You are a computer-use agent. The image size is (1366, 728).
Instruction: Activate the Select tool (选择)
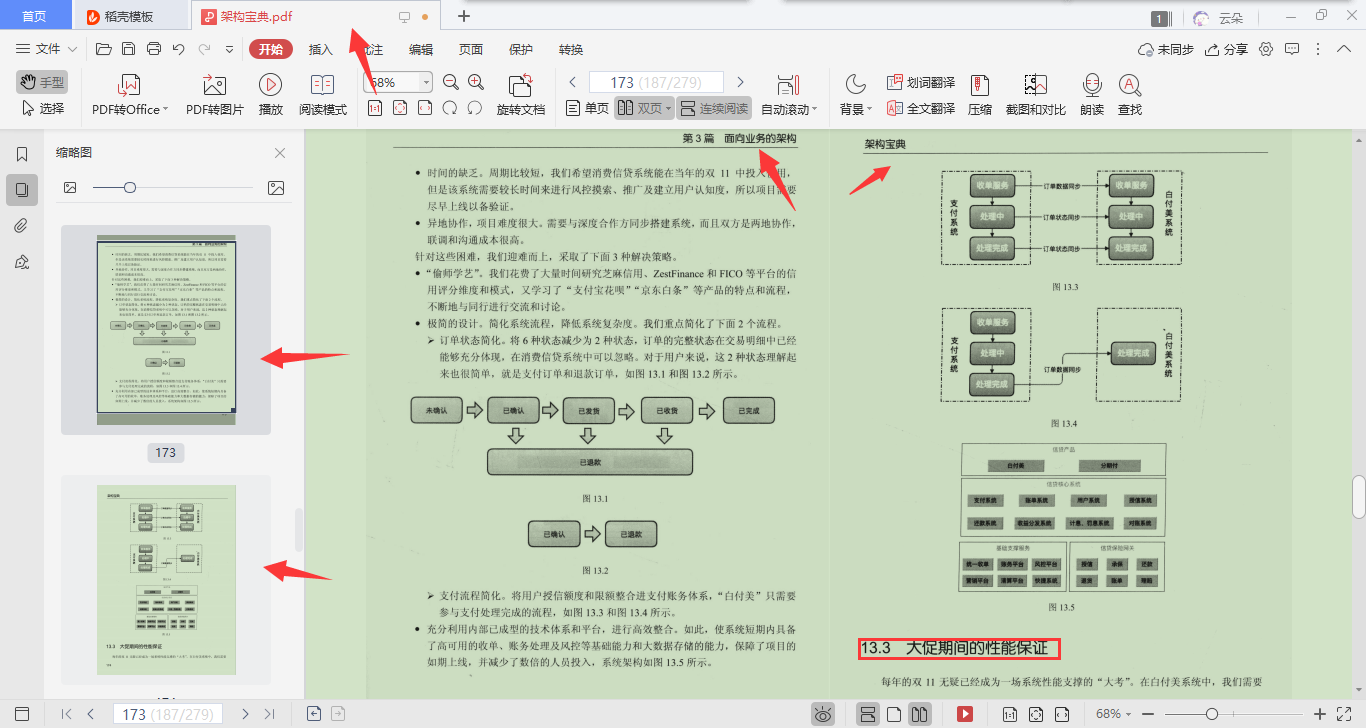tap(42, 108)
